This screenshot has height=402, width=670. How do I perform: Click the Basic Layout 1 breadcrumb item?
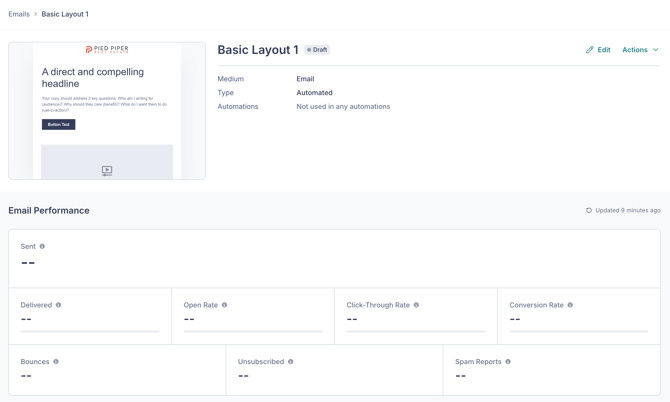tap(65, 14)
